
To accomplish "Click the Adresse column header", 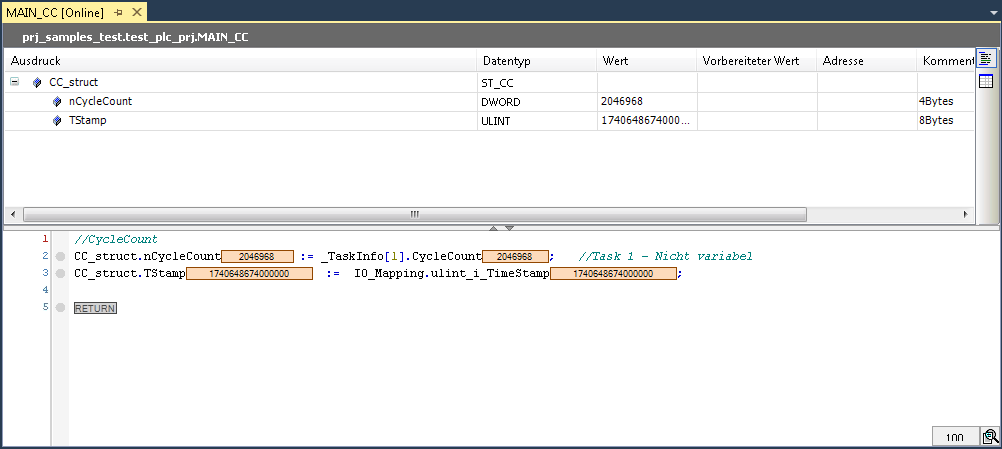I will [x=867, y=61].
